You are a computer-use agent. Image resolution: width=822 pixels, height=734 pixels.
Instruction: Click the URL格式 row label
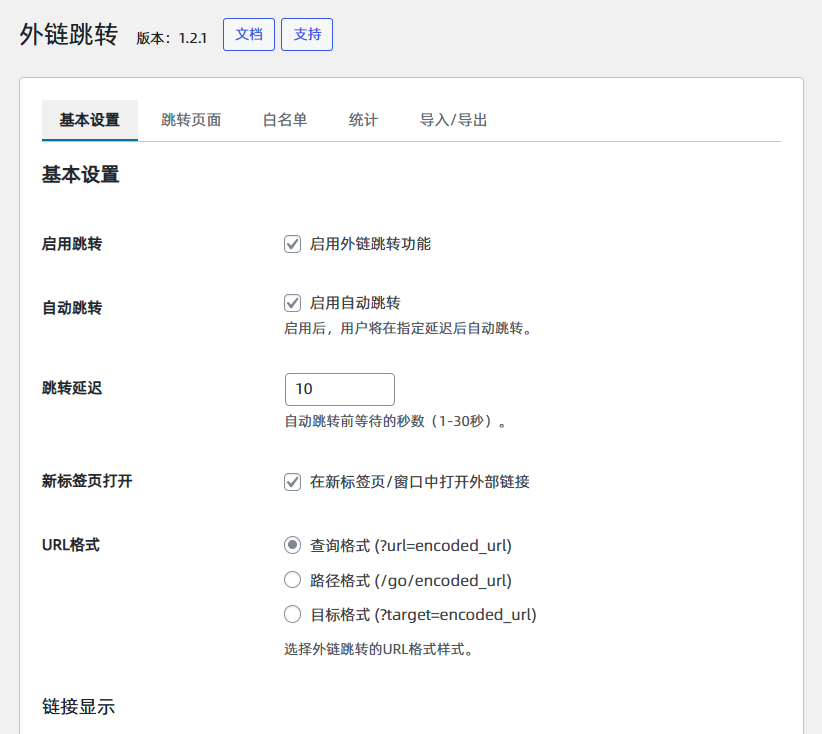coord(70,545)
